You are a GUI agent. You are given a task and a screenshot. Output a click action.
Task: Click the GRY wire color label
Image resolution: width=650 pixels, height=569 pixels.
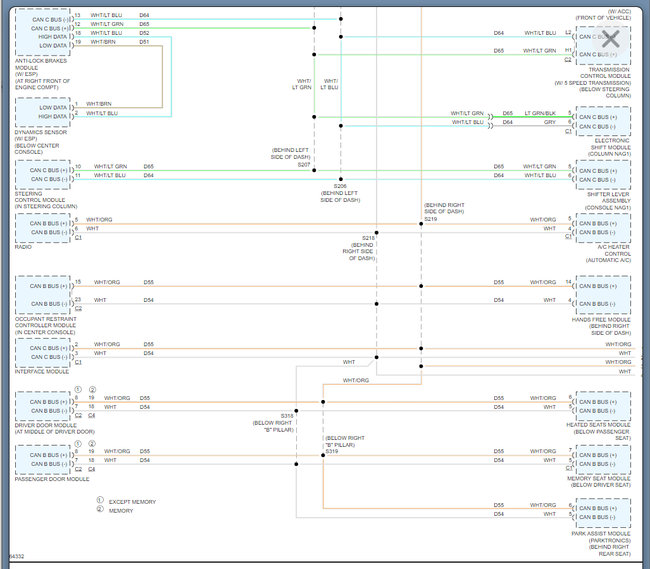pos(550,122)
